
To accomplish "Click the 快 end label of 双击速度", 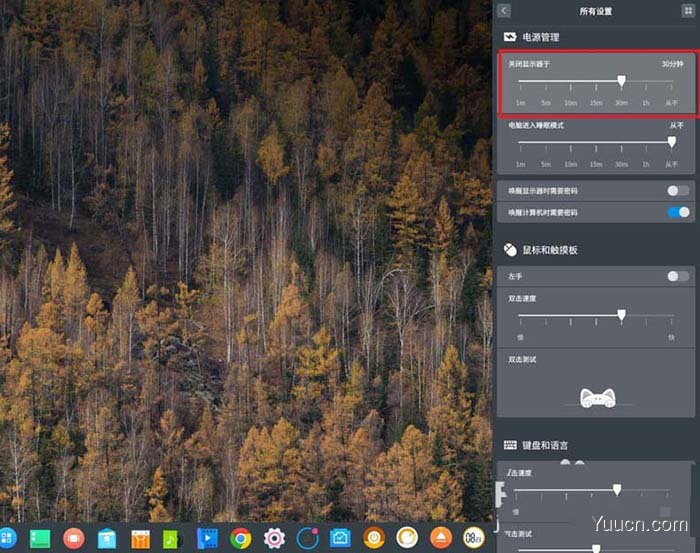I will [x=671, y=337].
